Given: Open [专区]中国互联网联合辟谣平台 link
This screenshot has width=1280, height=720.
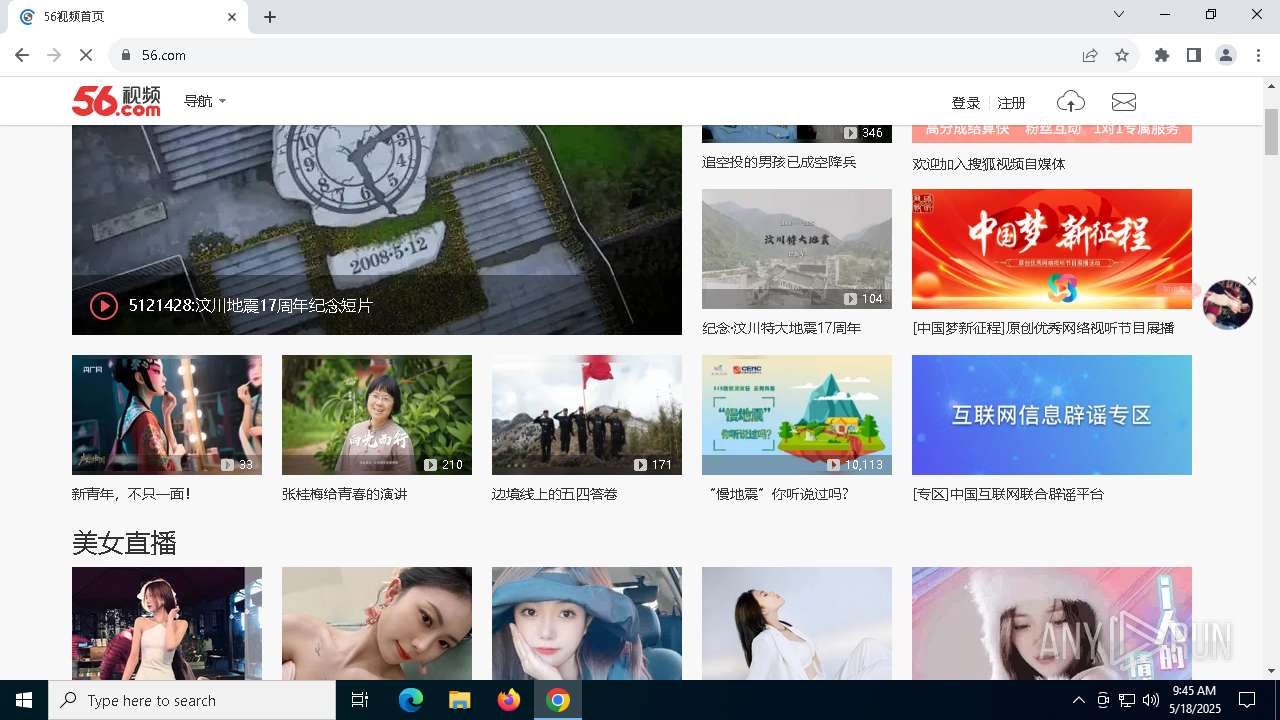Looking at the screenshot, I should click(1008, 494).
